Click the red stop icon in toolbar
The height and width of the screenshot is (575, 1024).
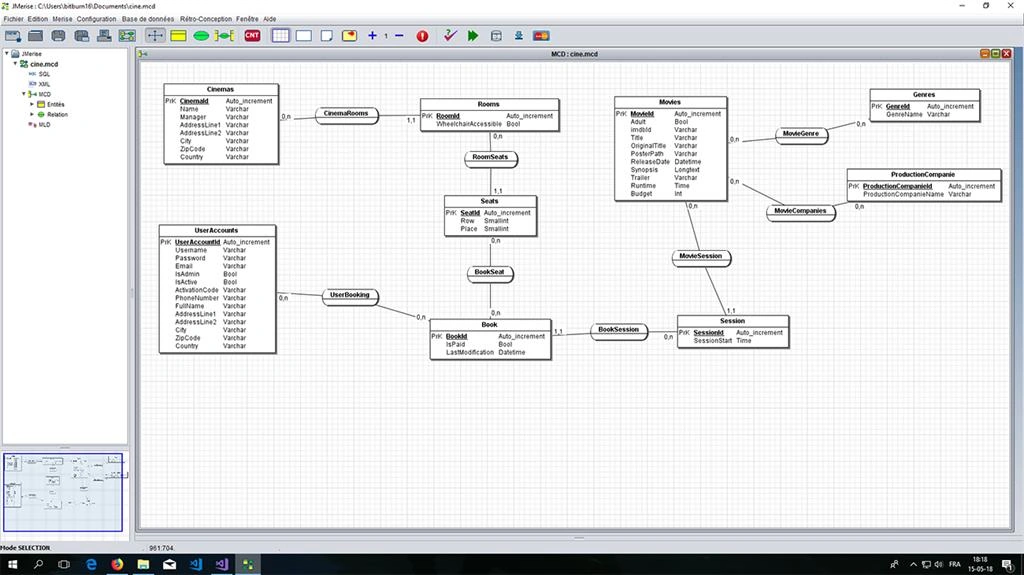423,36
